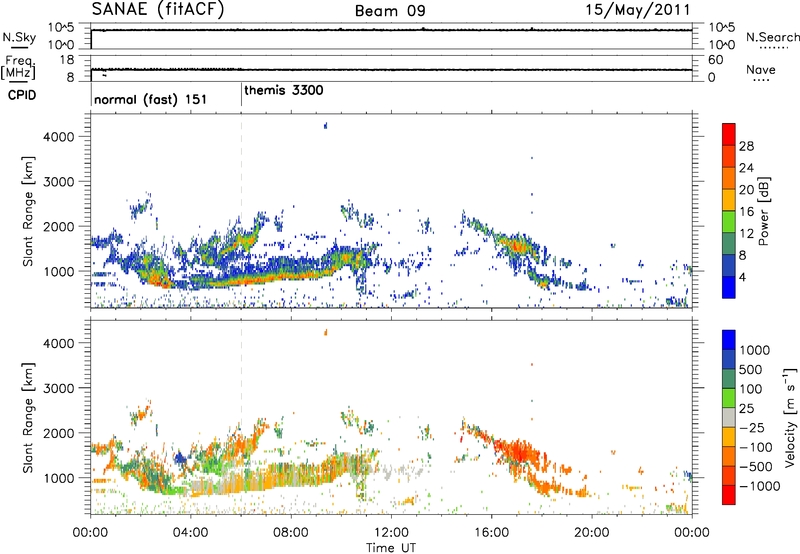The image size is (800, 554).
Task: Pick the red bottom segment of Velocity colorbar
Action: pyautogui.click(x=729, y=495)
